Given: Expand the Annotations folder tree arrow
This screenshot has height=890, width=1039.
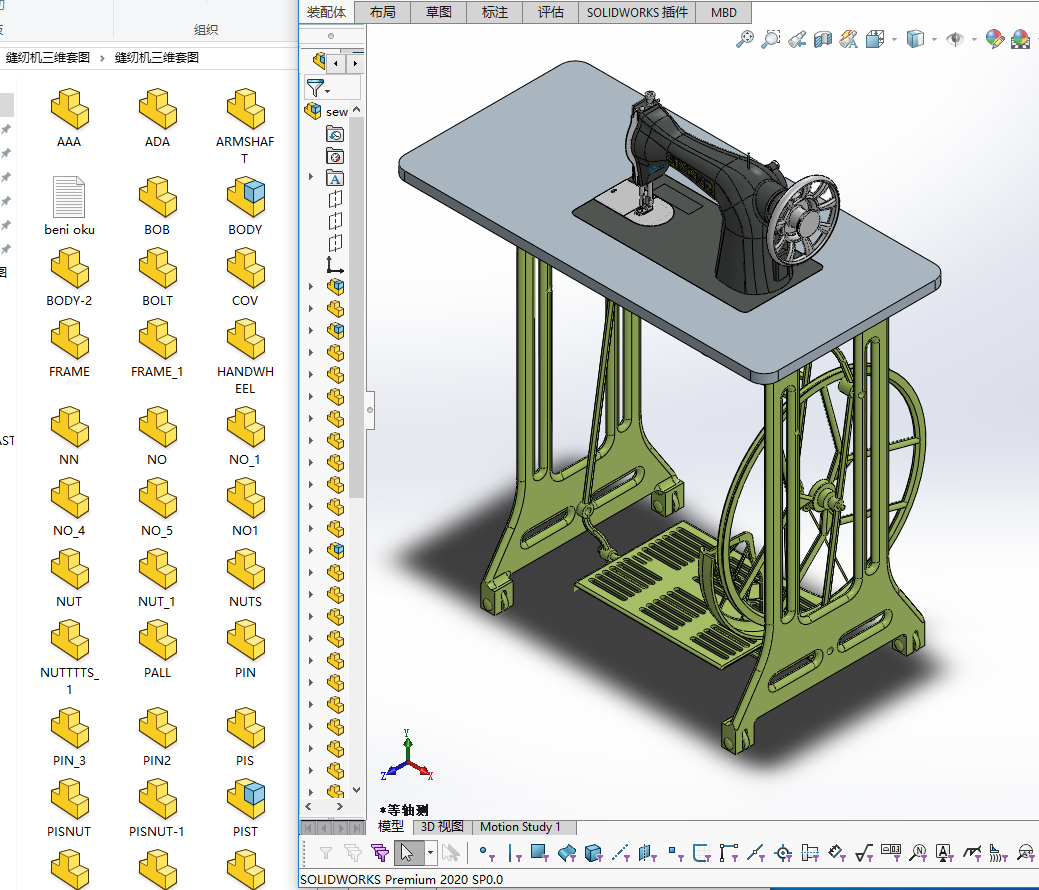Looking at the screenshot, I should tap(311, 178).
